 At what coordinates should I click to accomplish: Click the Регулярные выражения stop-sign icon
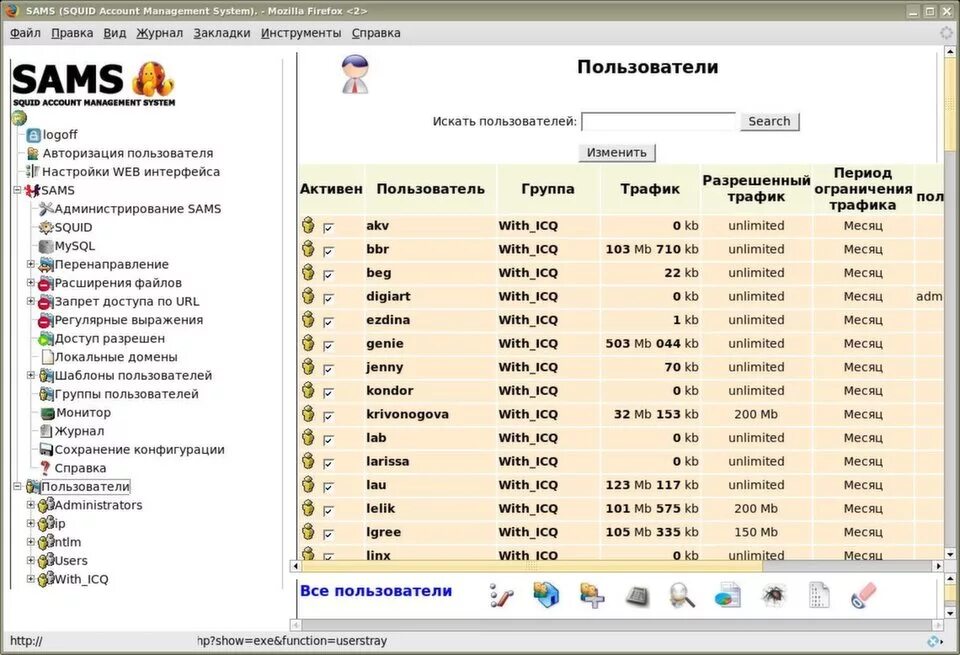tap(46, 320)
